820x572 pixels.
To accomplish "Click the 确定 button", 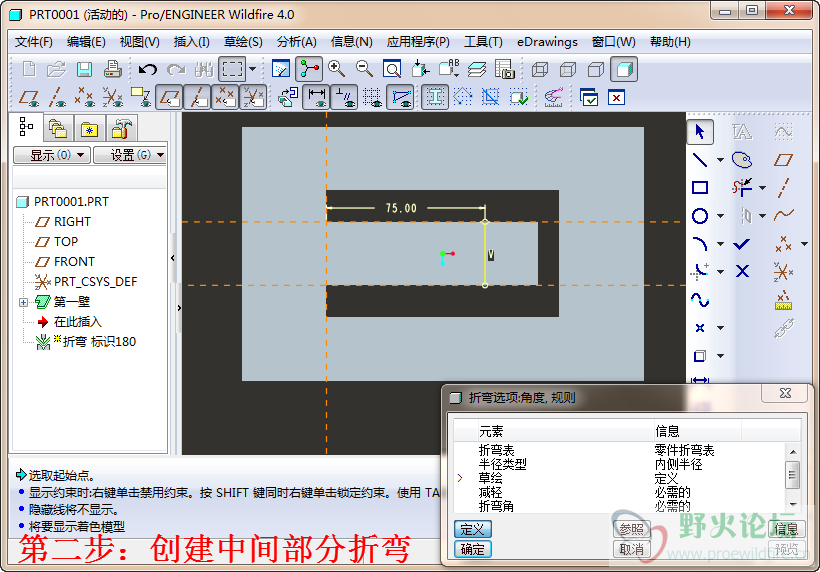I will pyautogui.click(x=473, y=549).
